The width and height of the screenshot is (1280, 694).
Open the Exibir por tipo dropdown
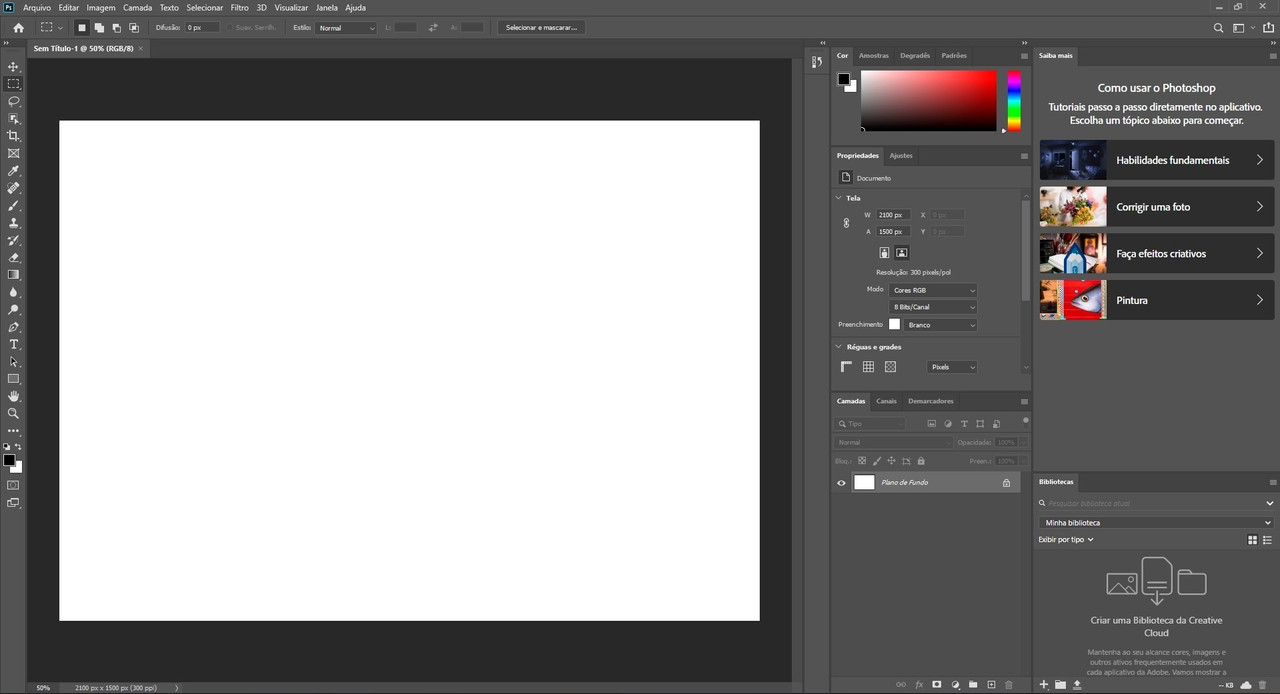pos(1066,540)
